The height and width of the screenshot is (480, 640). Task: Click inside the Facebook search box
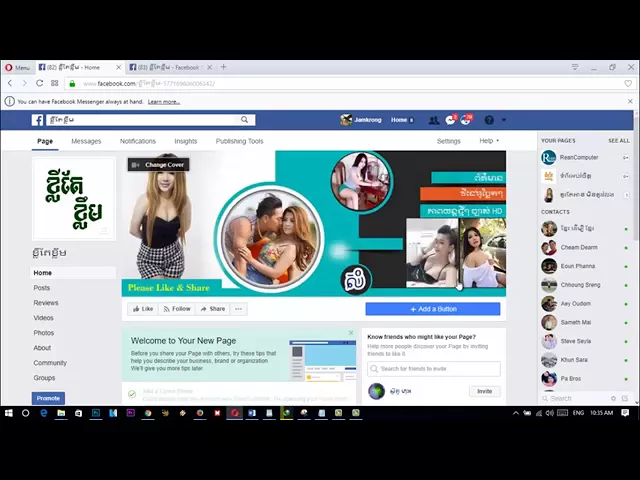(x=143, y=120)
